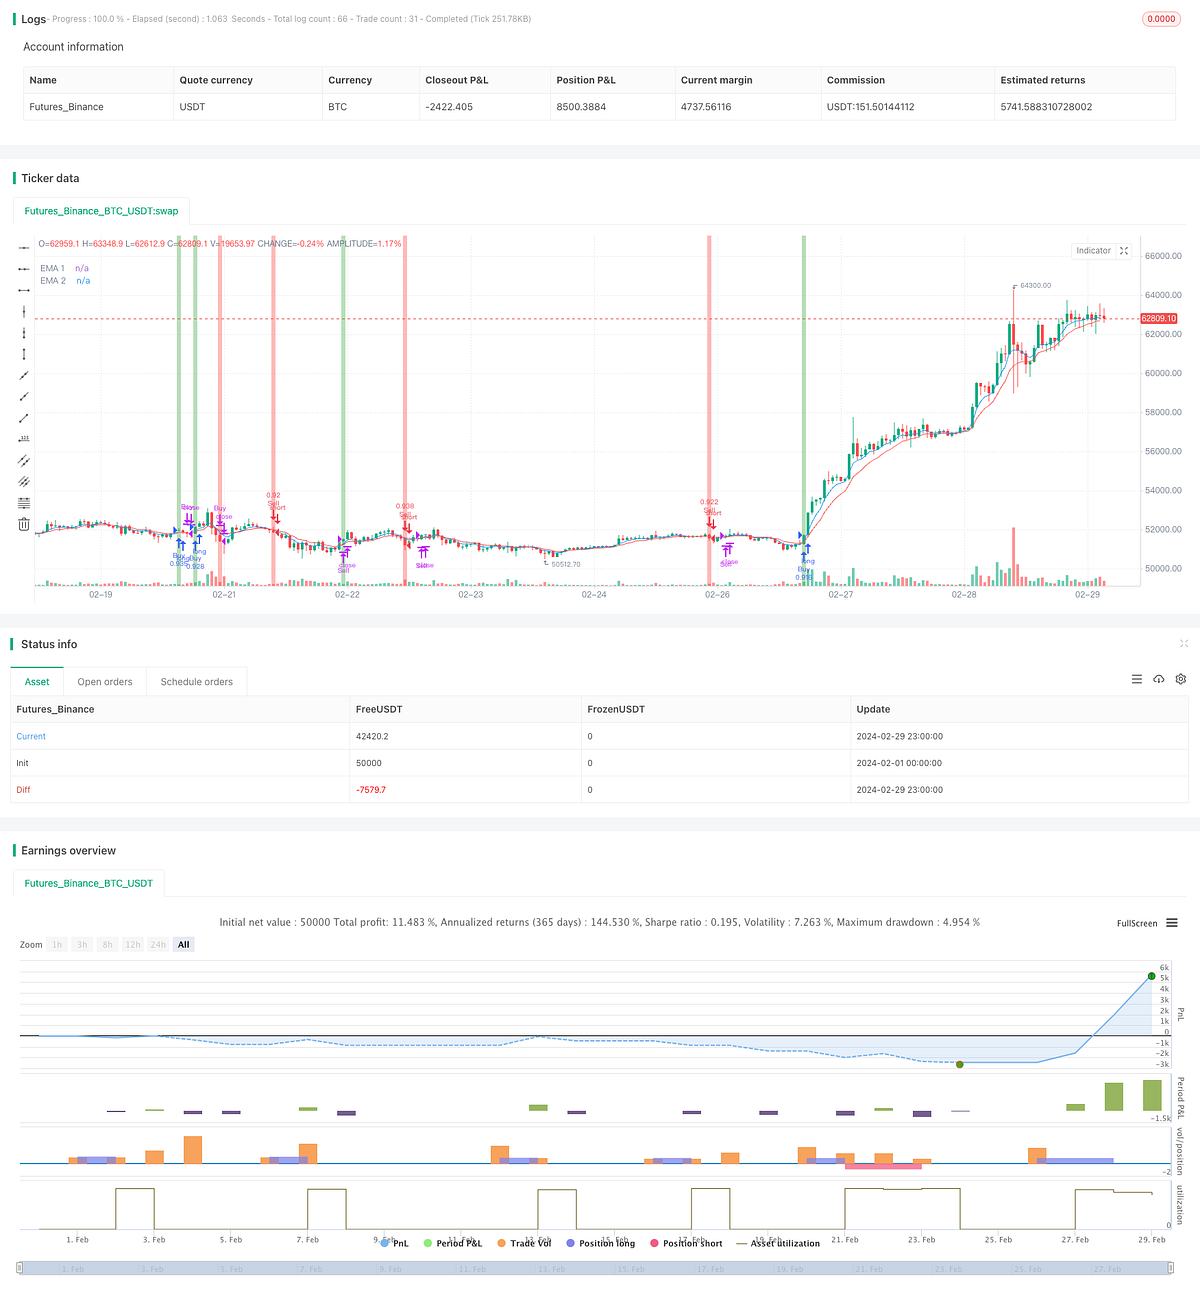Click the trash icon to clear chart drawings
This screenshot has width=1200, height=1295.
23,523
